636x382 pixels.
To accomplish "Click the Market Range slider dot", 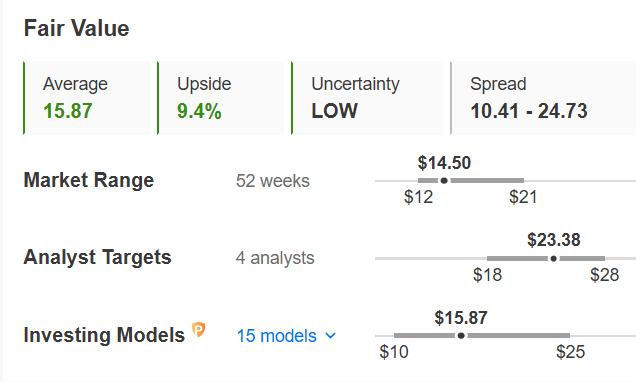I will coord(444,180).
